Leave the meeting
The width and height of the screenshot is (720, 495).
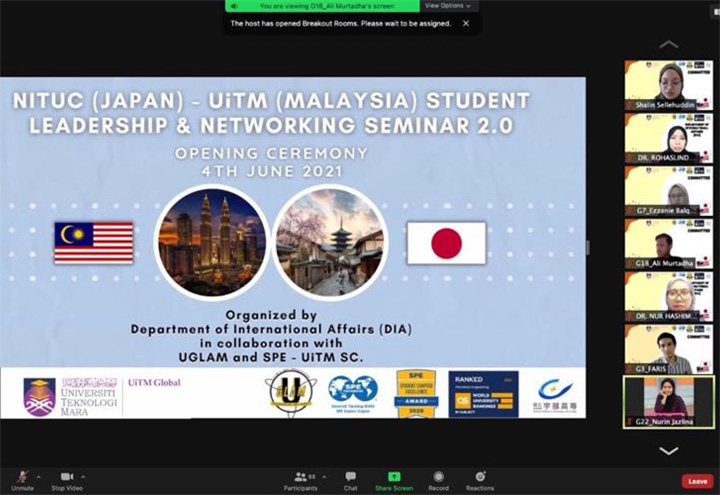[697, 481]
